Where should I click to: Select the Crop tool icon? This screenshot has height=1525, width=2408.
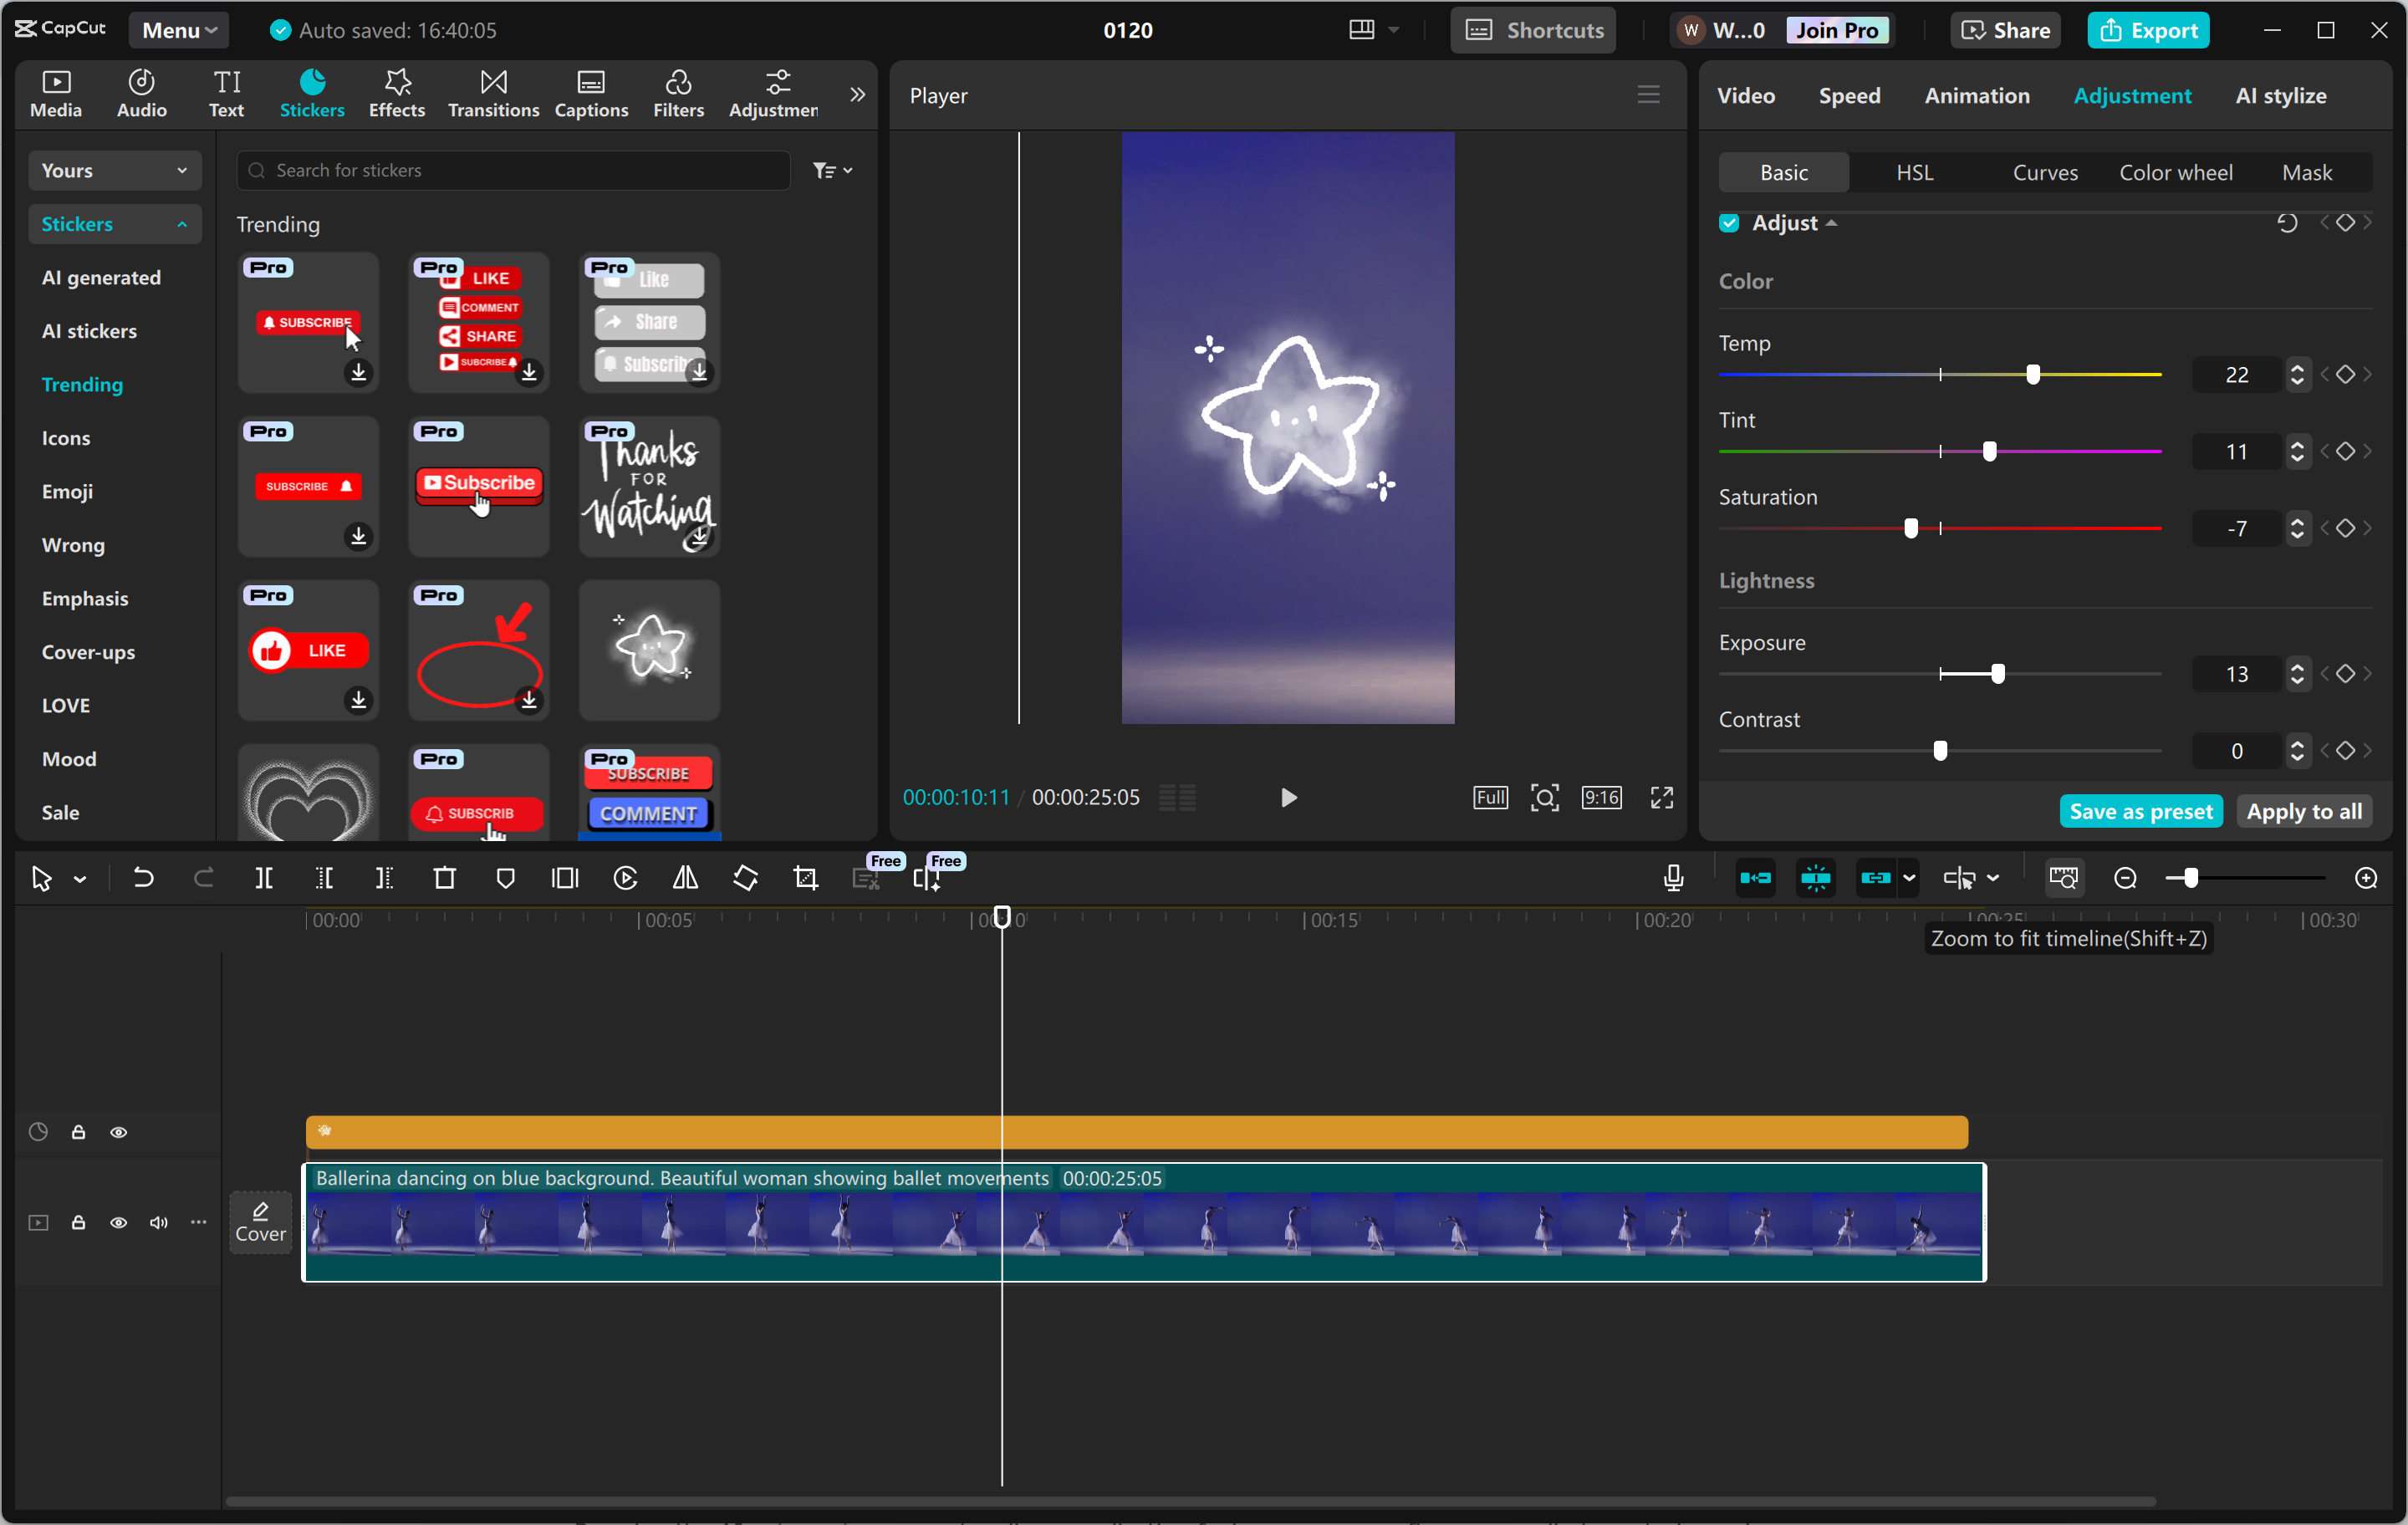(x=806, y=878)
